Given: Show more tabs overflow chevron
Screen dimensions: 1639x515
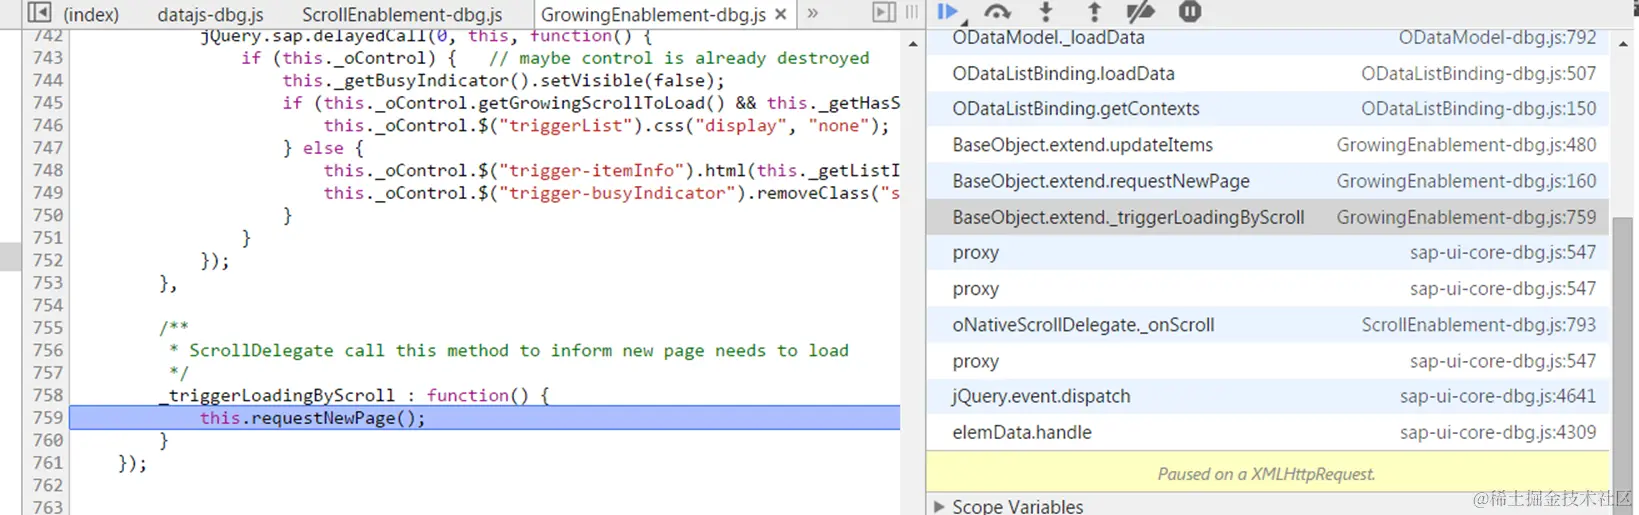Looking at the screenshot, I should [813, 14].
